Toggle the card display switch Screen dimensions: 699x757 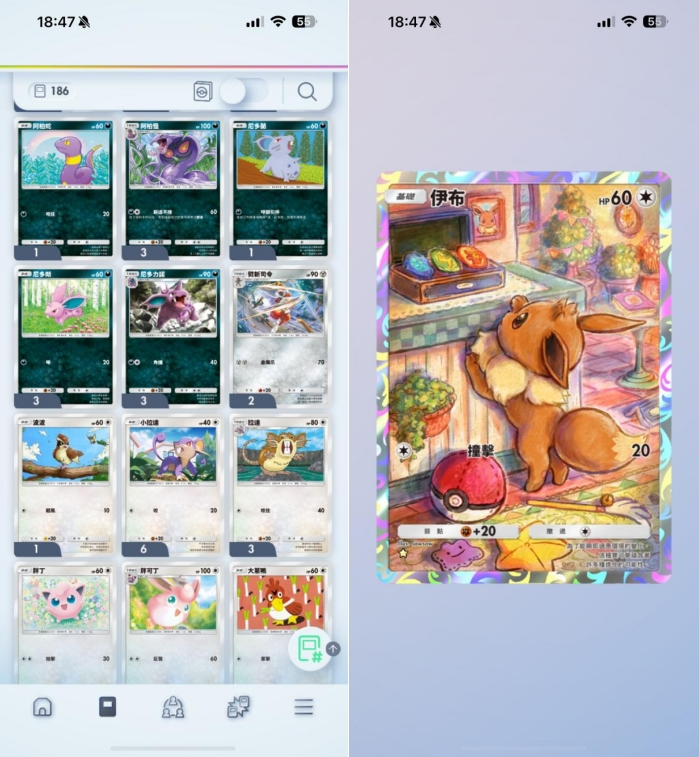244,91
